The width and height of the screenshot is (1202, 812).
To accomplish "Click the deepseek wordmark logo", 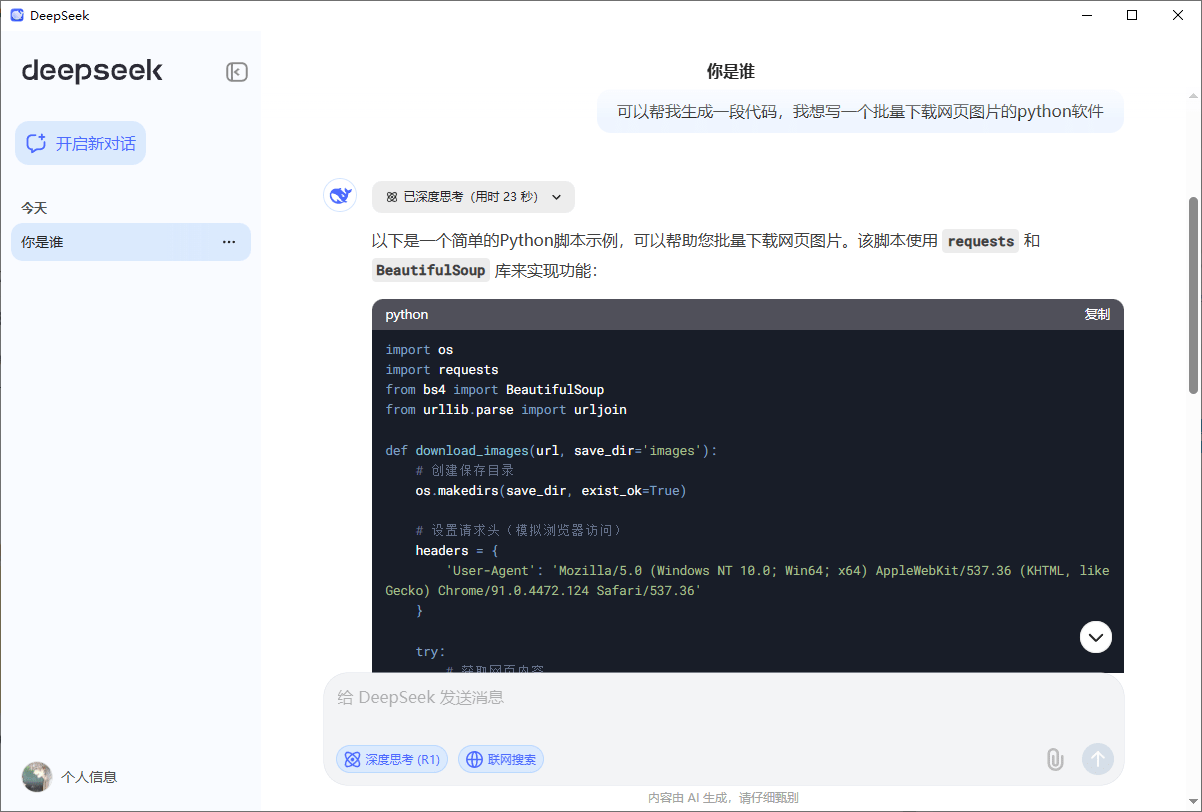I will [x=91, y=70].
